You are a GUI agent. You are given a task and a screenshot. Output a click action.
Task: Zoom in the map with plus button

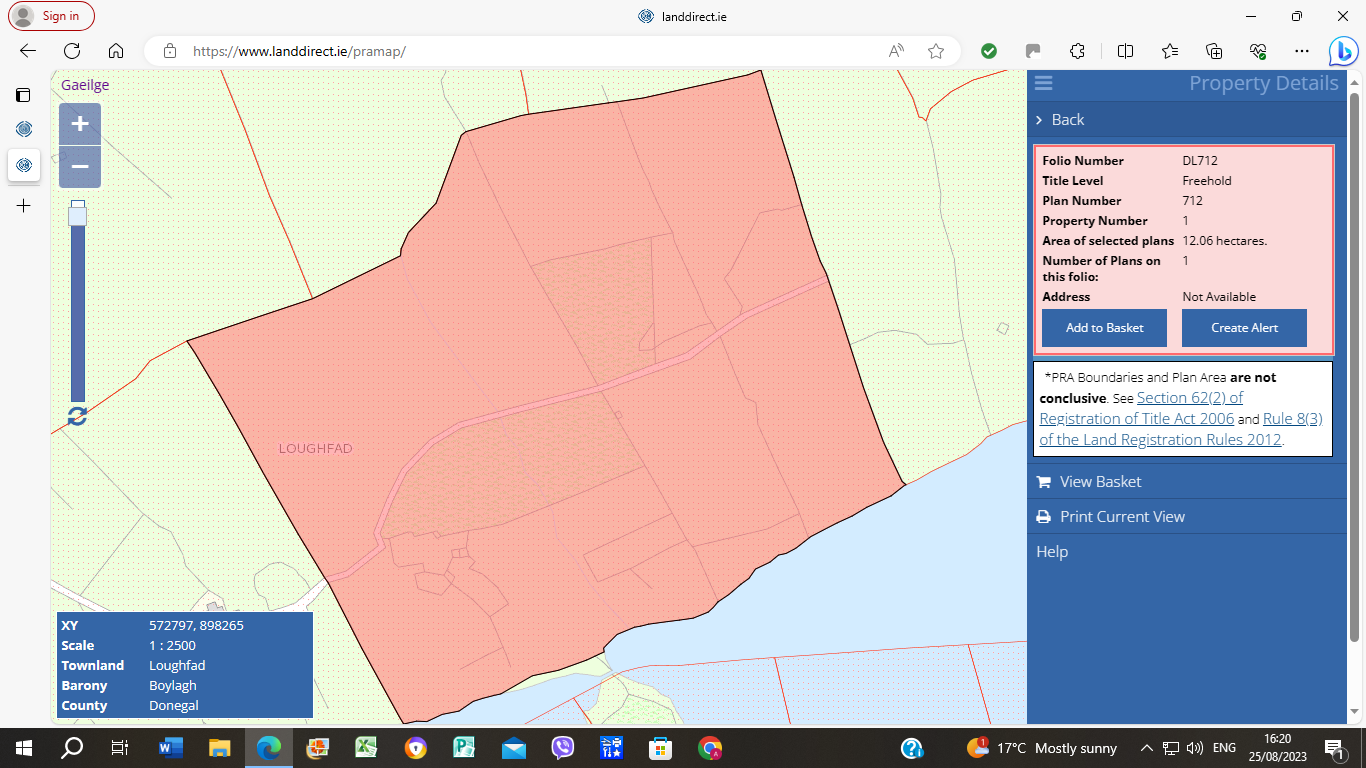pyautogui.click(x=80, y=124)
